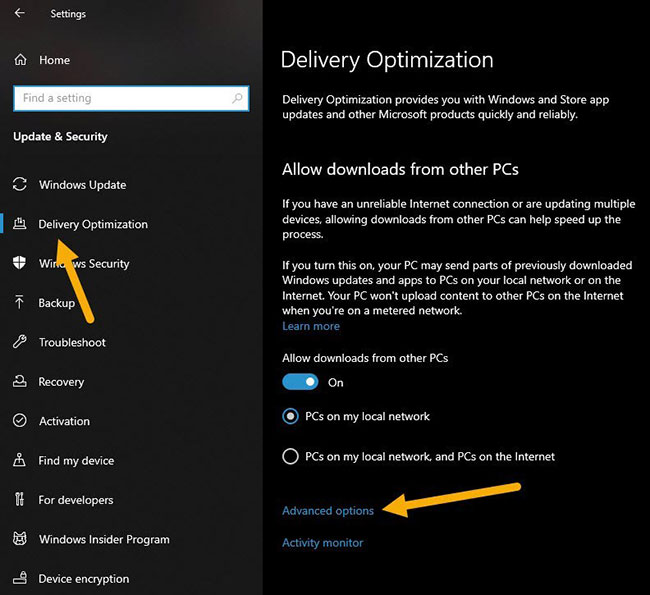This screenshot has width=650, height=595.
Task: Turn off Allow downloads from other PCs
Action: click(x=300, y=382)
